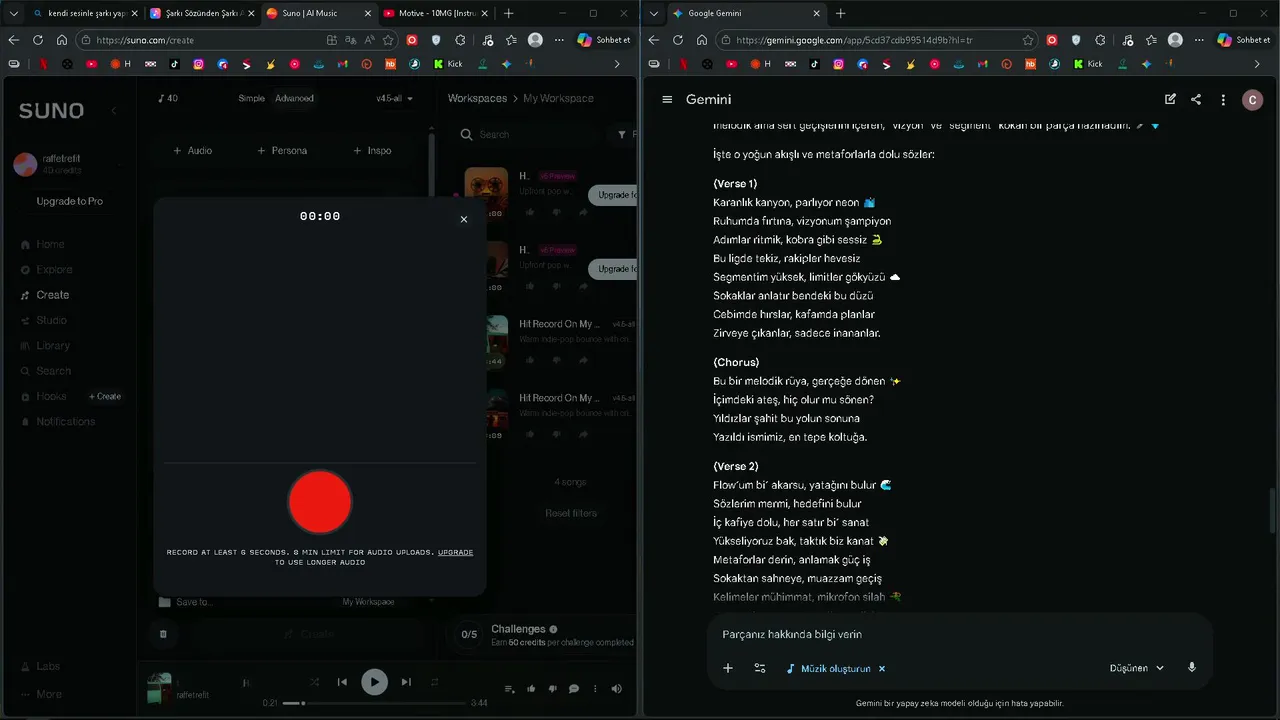Skip to the previous track in the Suno player
This screenshot has width=1280, height=720.
[x=342, y=682]
